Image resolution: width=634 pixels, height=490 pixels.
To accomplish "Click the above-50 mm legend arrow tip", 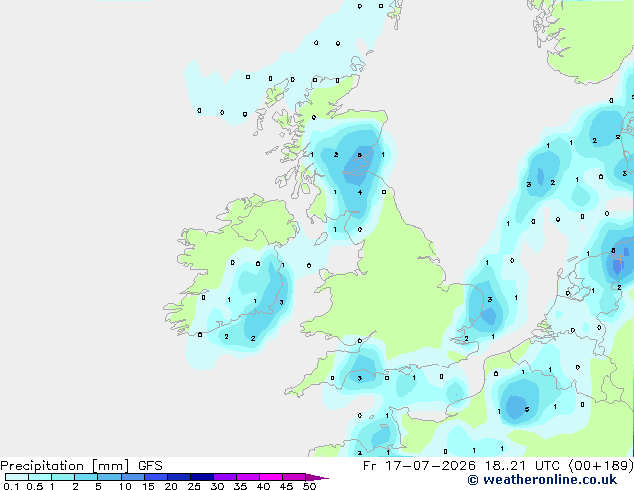I will coord(317,477).
